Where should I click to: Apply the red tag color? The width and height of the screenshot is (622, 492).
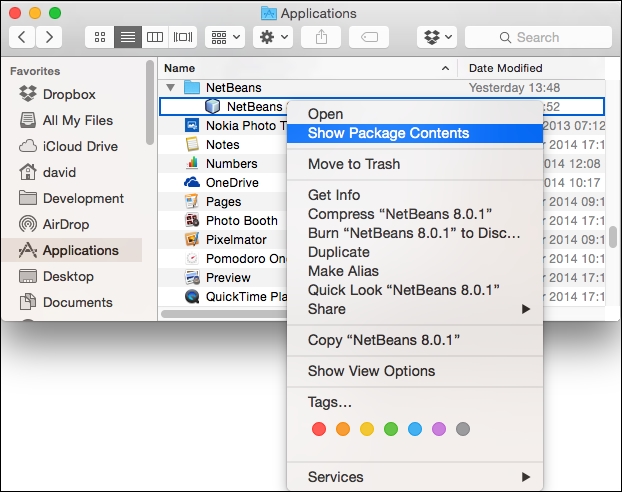[x=319, y=429]
